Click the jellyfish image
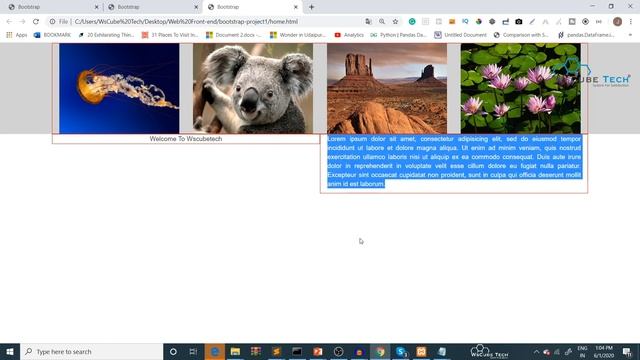 [x=119, y=89]
